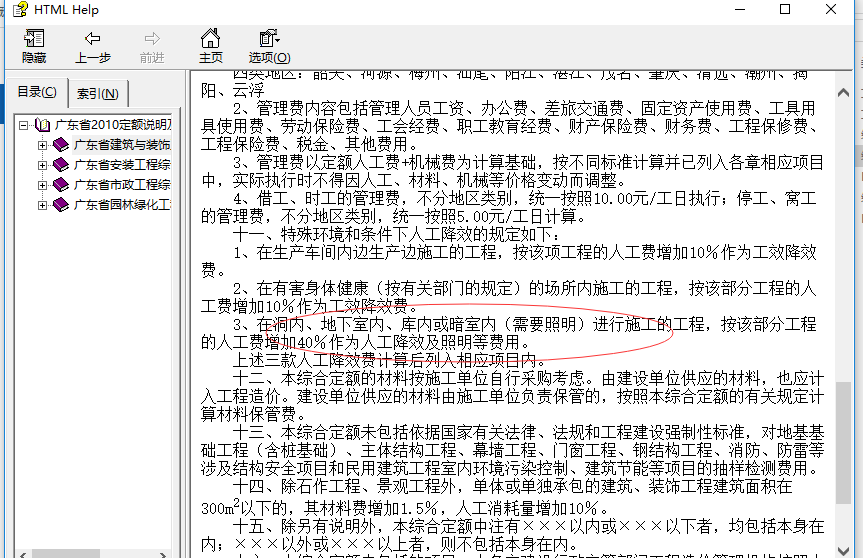Select 广东省建筑与装饰 in the tree
Image resolution: width=863 pixels, height=558 pixels.
click(x=122, y=145)
